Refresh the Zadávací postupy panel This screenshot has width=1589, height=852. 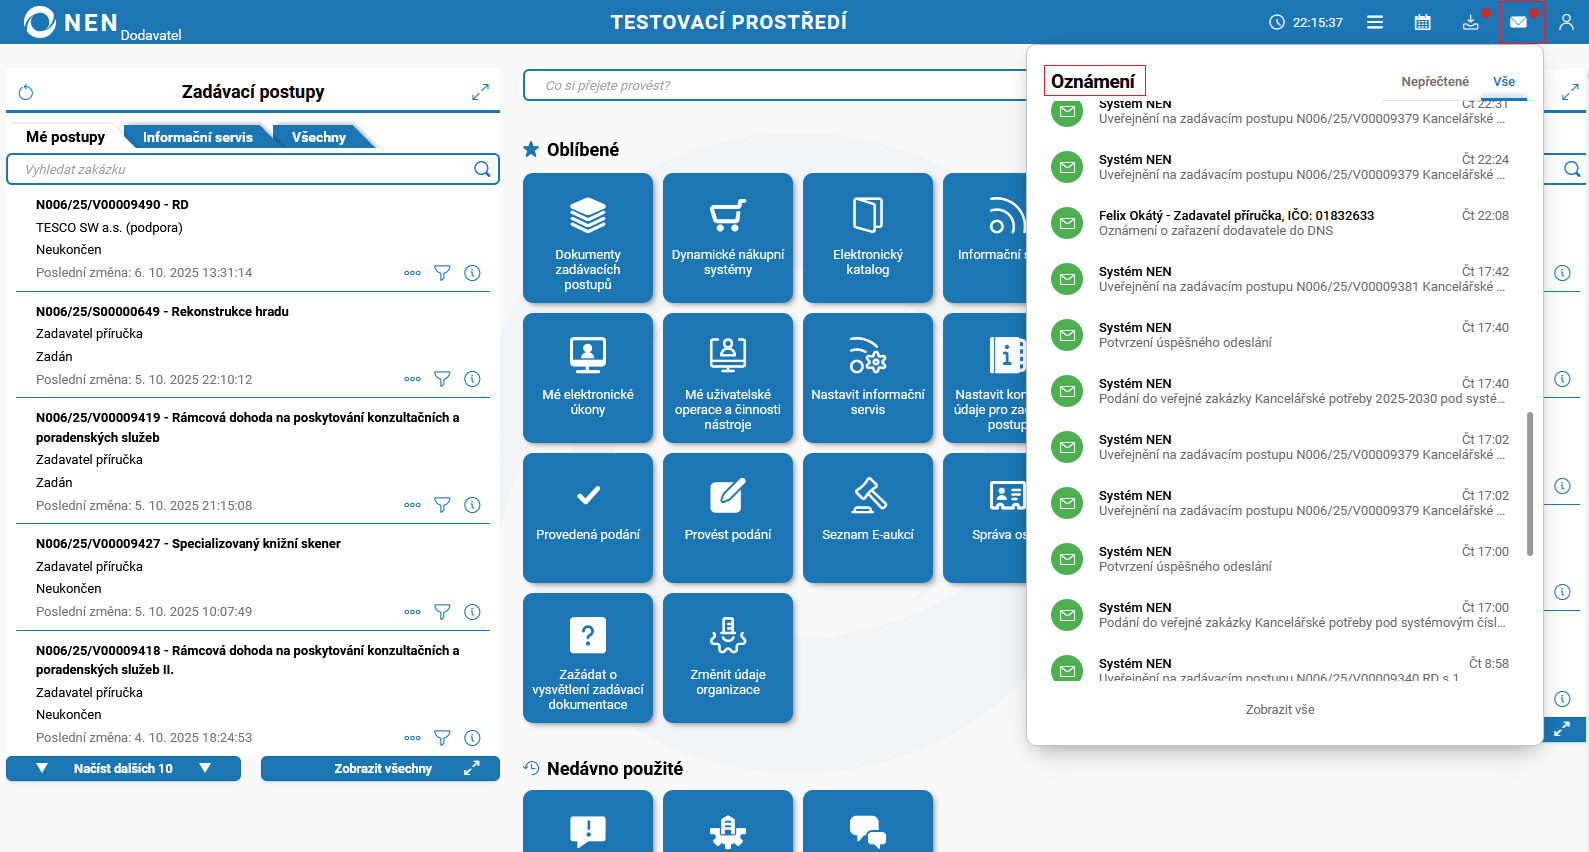pyautogui.click(x=26, y=92)
